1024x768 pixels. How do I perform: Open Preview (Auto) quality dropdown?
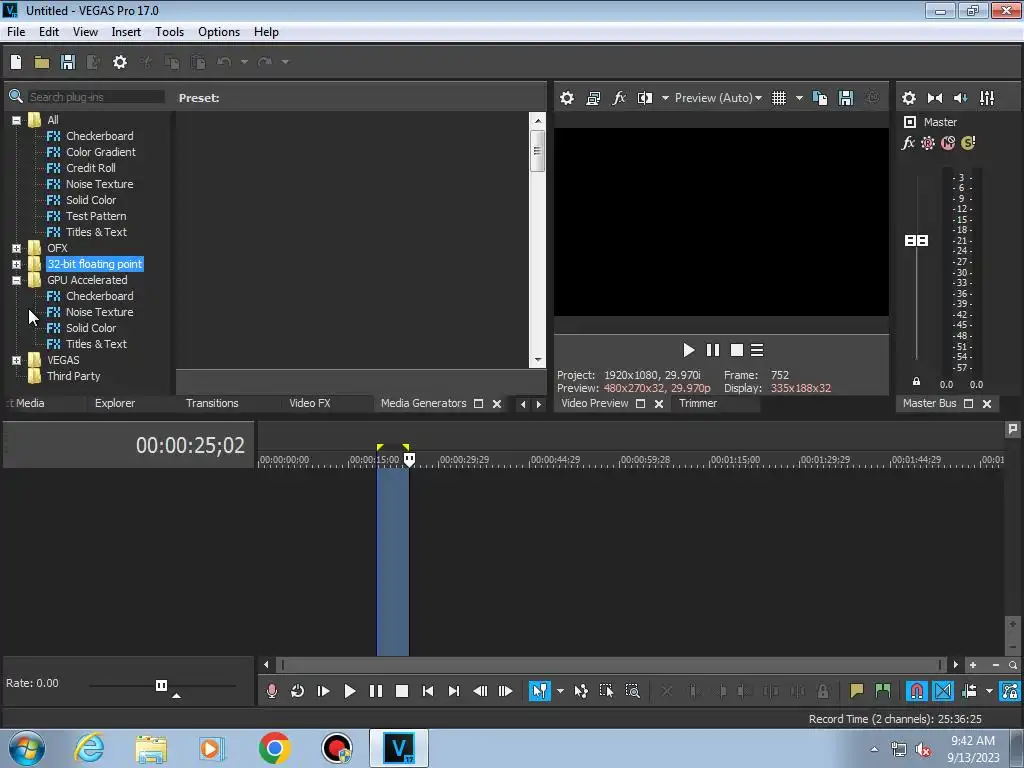[x=718, y=98]
